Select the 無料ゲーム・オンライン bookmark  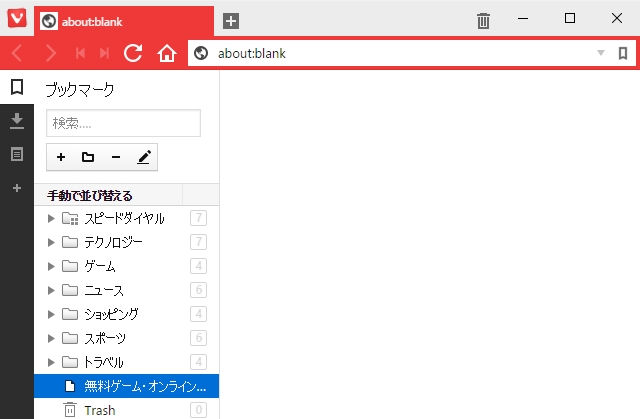[x=127, y=386]
